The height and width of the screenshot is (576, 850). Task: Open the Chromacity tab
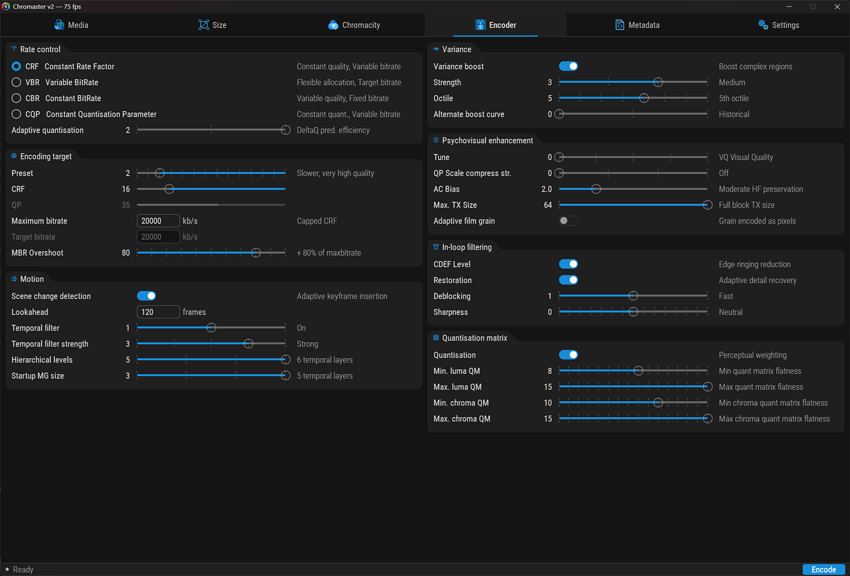pos(354,25)
